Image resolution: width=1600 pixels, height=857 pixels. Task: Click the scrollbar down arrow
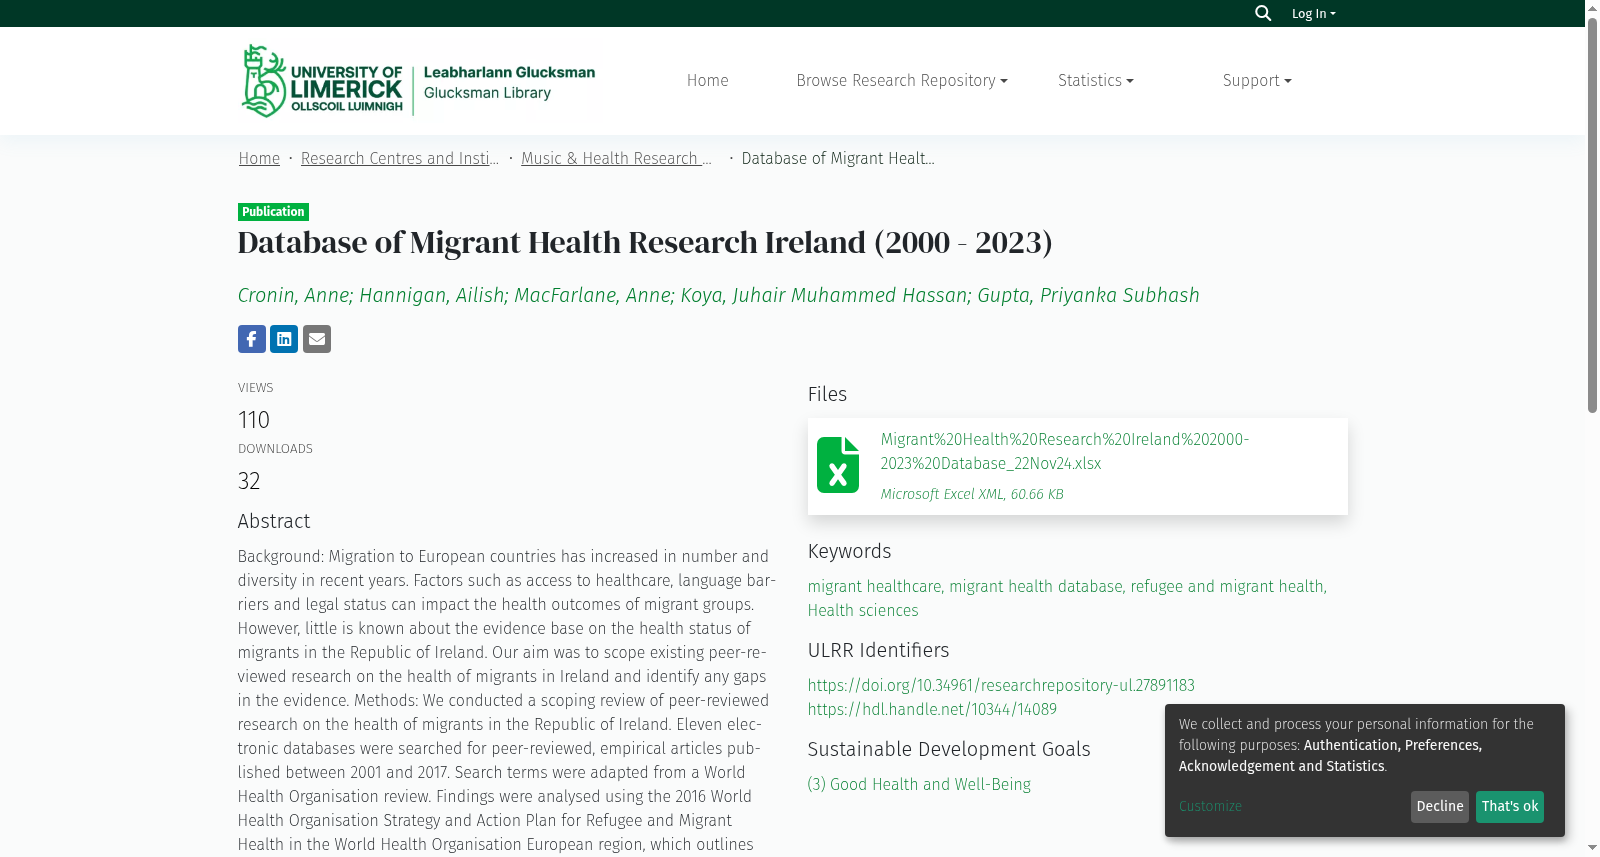click(1592, 848)
